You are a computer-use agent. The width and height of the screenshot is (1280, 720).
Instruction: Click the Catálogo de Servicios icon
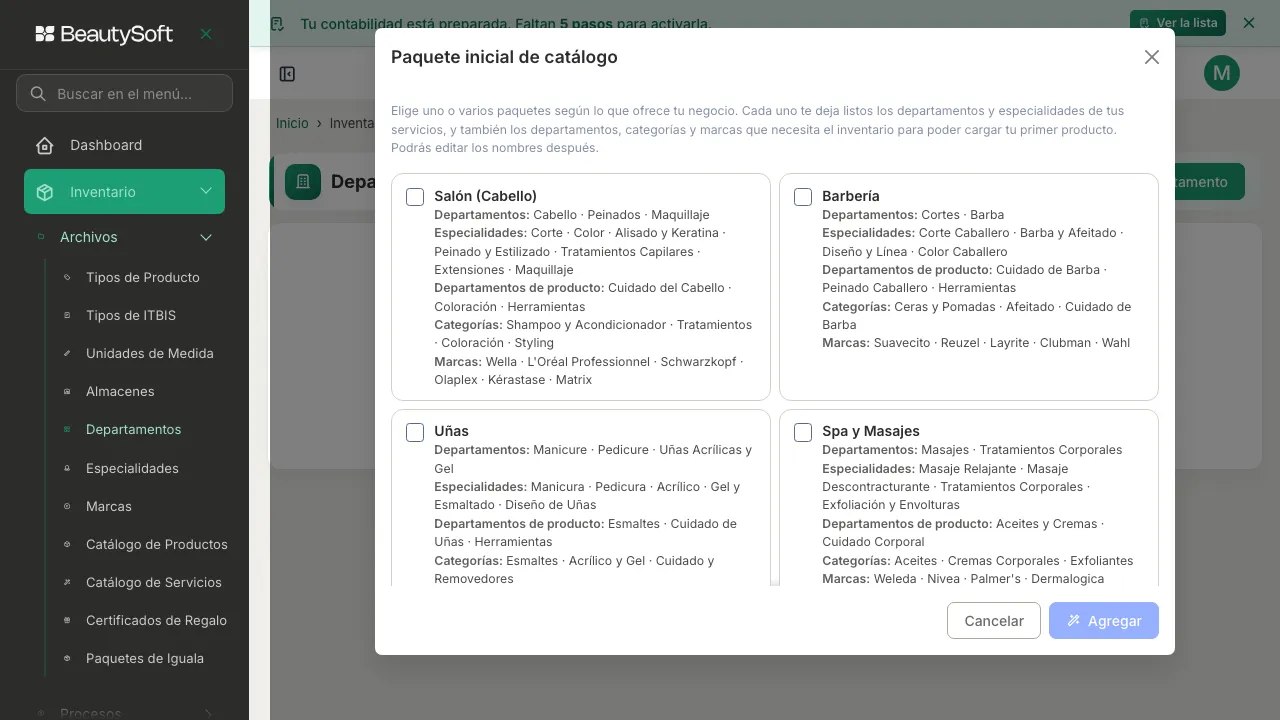[67, 582]
